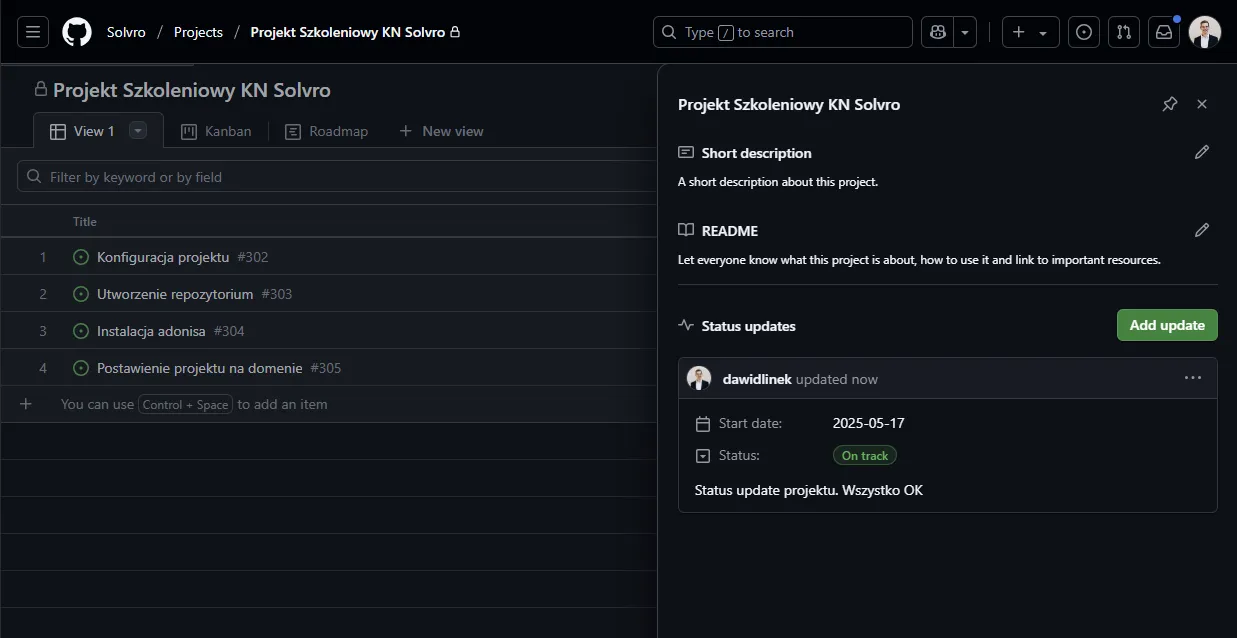The width and height of the screenshot is (1237, 638).
Task: Open the Issues icon in header
Action: [1084, 32]
